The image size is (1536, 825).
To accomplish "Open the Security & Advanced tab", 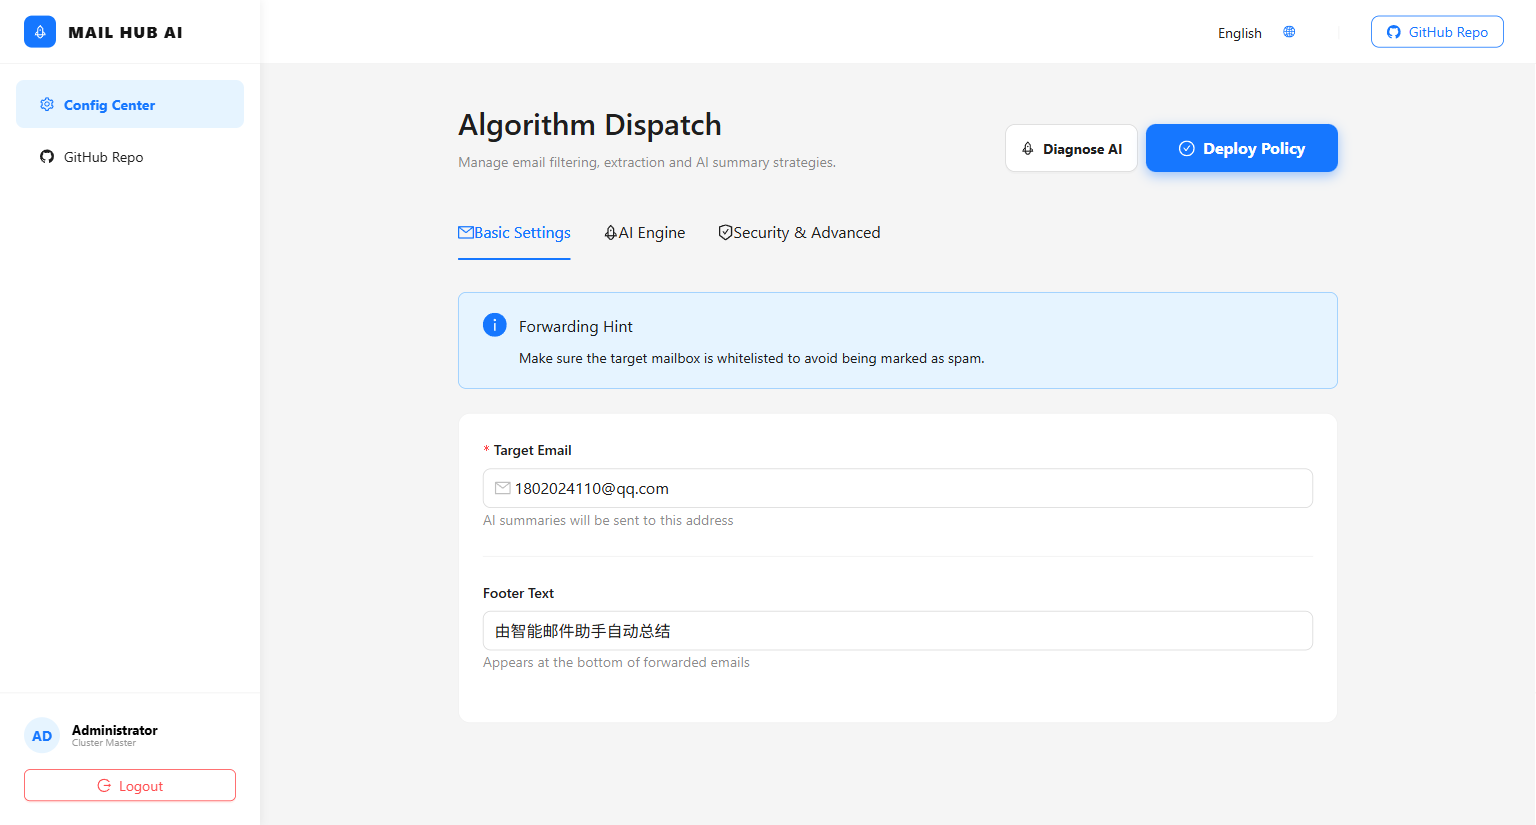I will coord(799,233).
